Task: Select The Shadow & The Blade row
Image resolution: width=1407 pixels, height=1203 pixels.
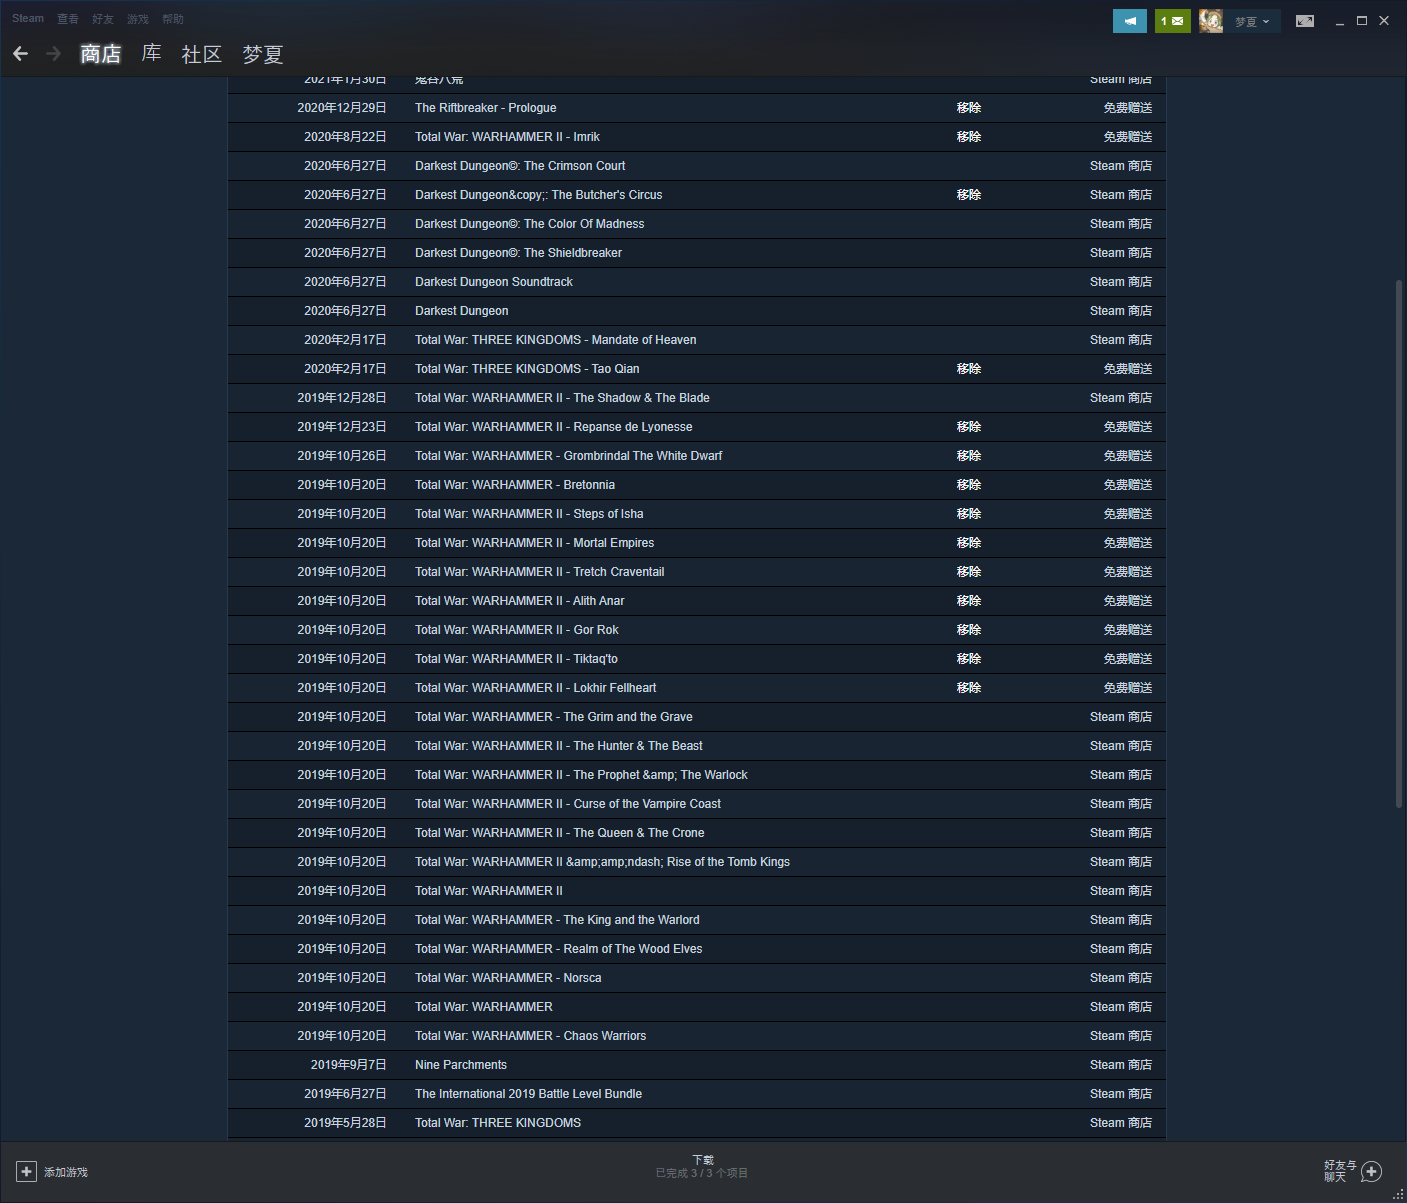Action: [x=697, y=398]
